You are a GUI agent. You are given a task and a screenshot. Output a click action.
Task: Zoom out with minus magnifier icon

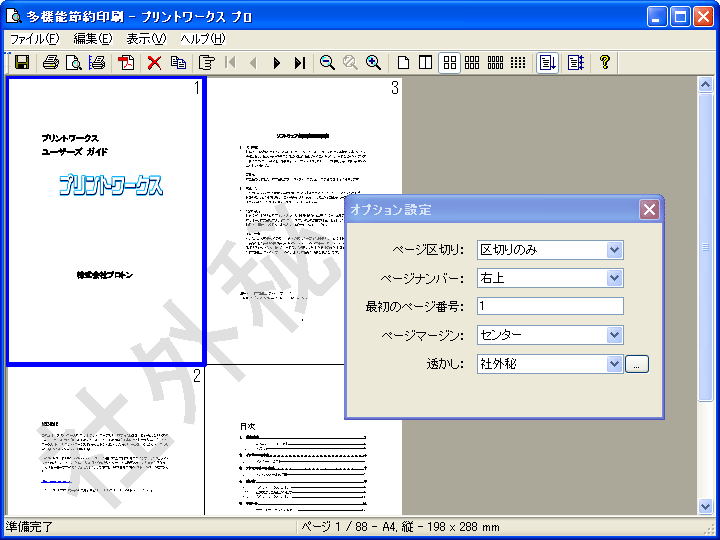(x=327, y=62)
